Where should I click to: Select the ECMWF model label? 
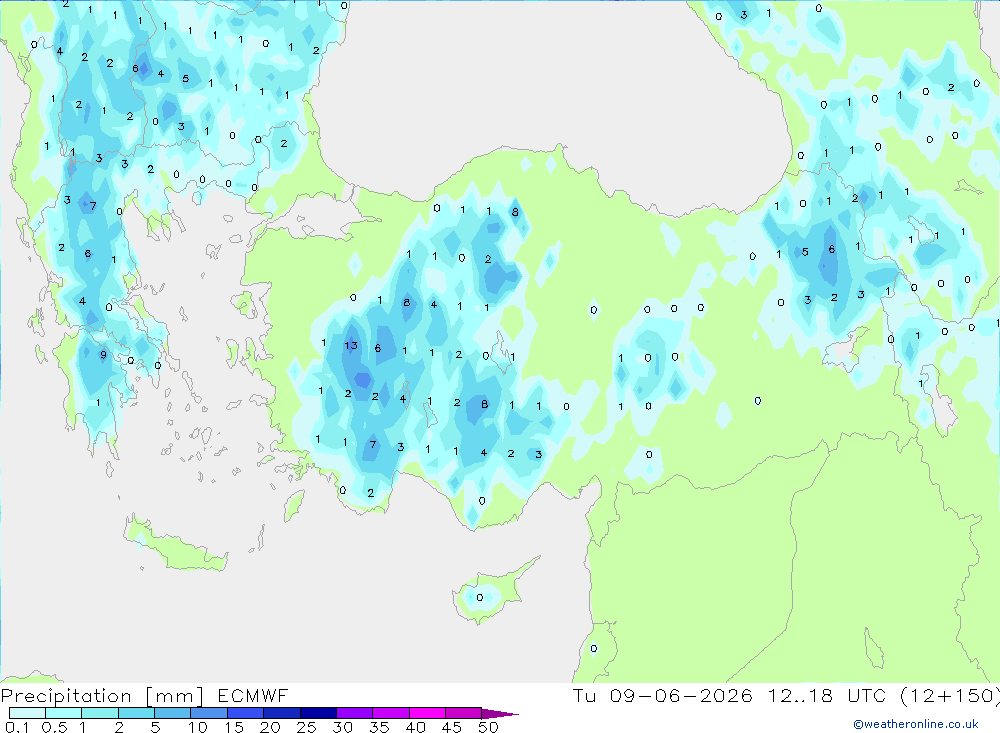coord(253,695)
